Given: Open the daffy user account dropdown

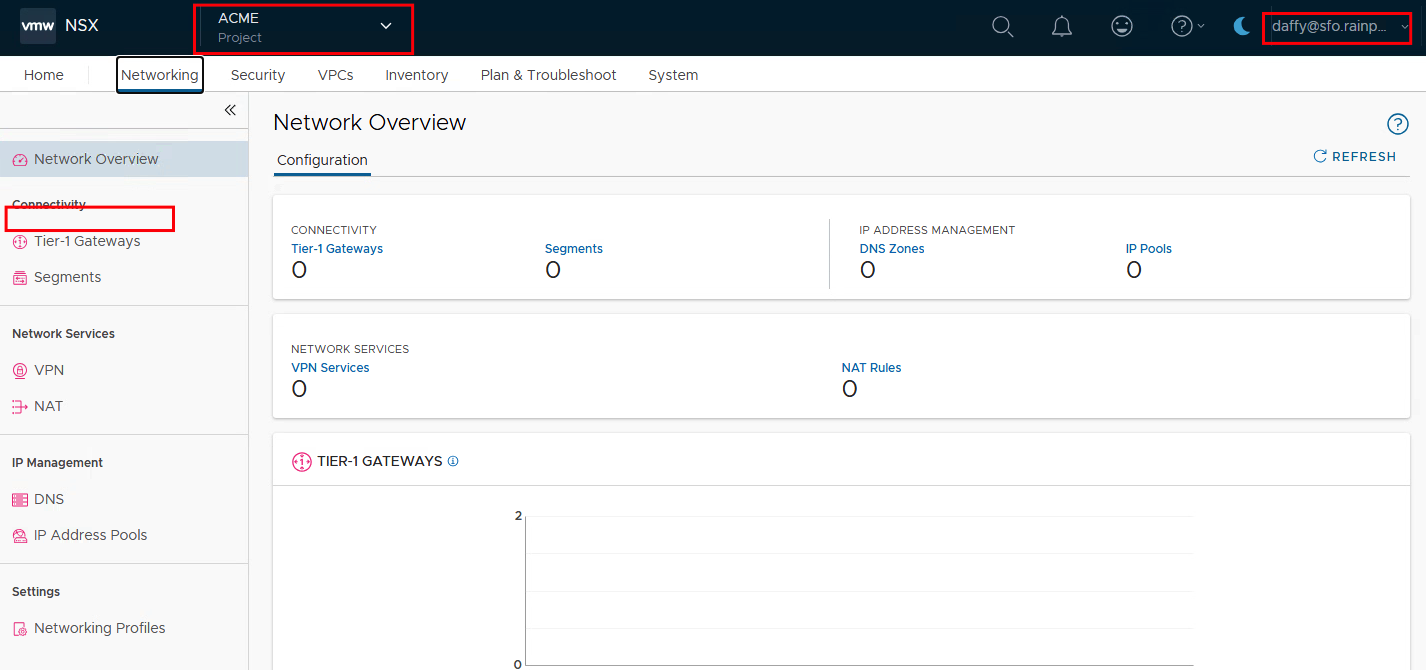Looking at the screenshot, I should [x=1337, y=27].
